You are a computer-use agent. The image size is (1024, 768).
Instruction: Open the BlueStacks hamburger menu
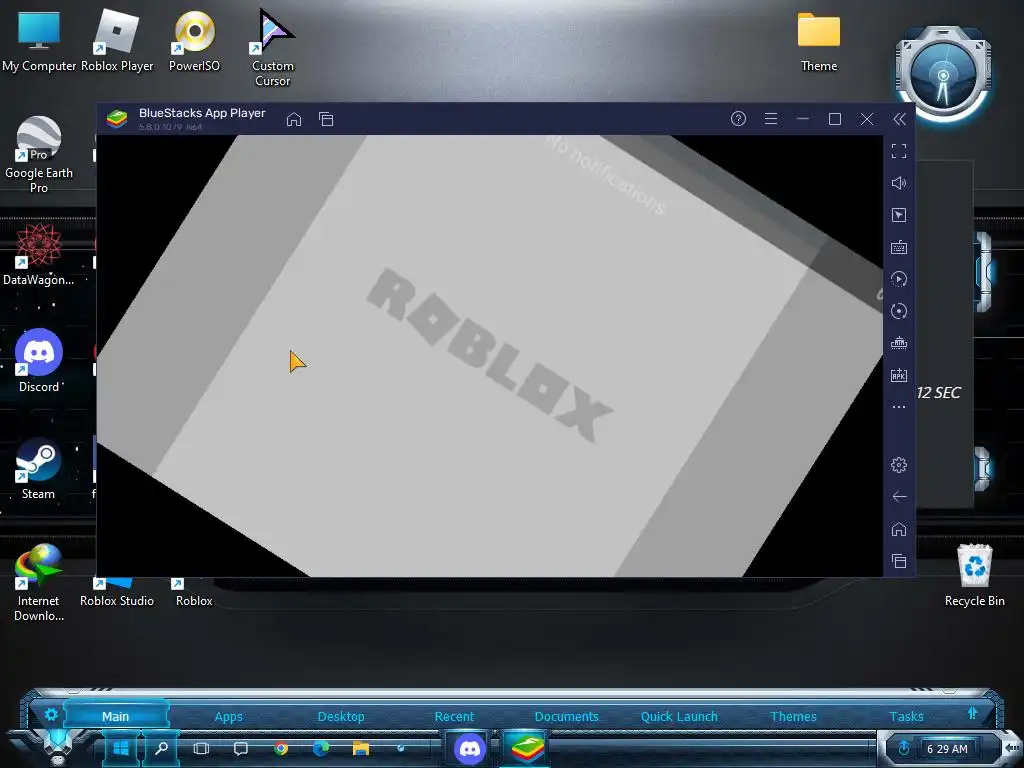click(771, 119)
